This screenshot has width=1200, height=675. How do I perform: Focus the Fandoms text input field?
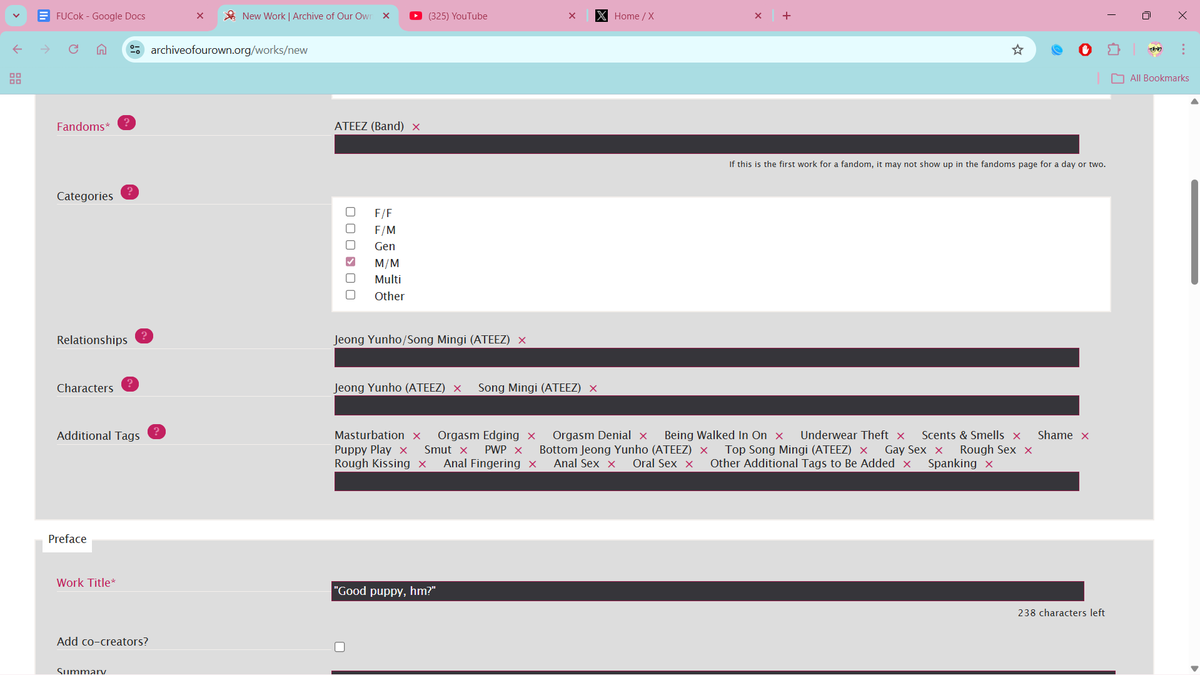707,144
